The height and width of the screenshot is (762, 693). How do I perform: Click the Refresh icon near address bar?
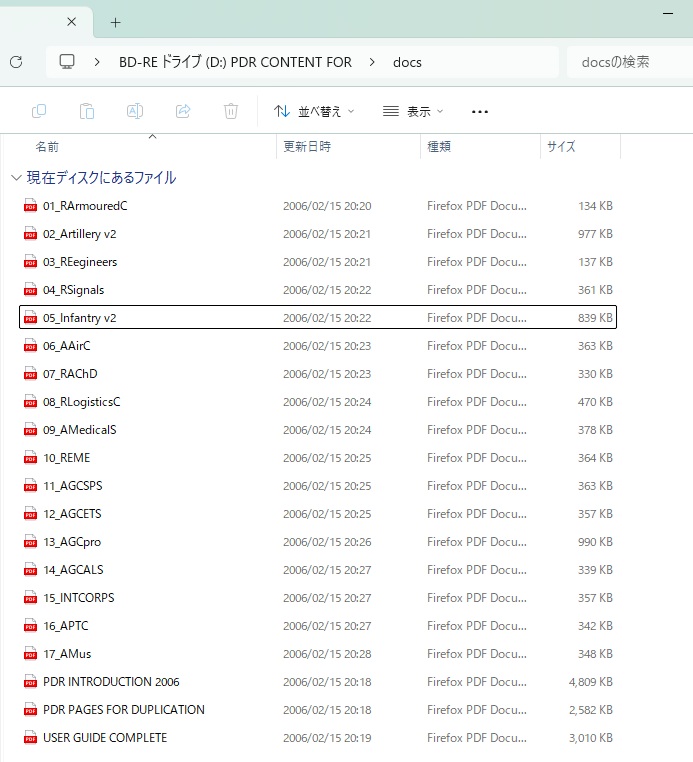(16, 62)
